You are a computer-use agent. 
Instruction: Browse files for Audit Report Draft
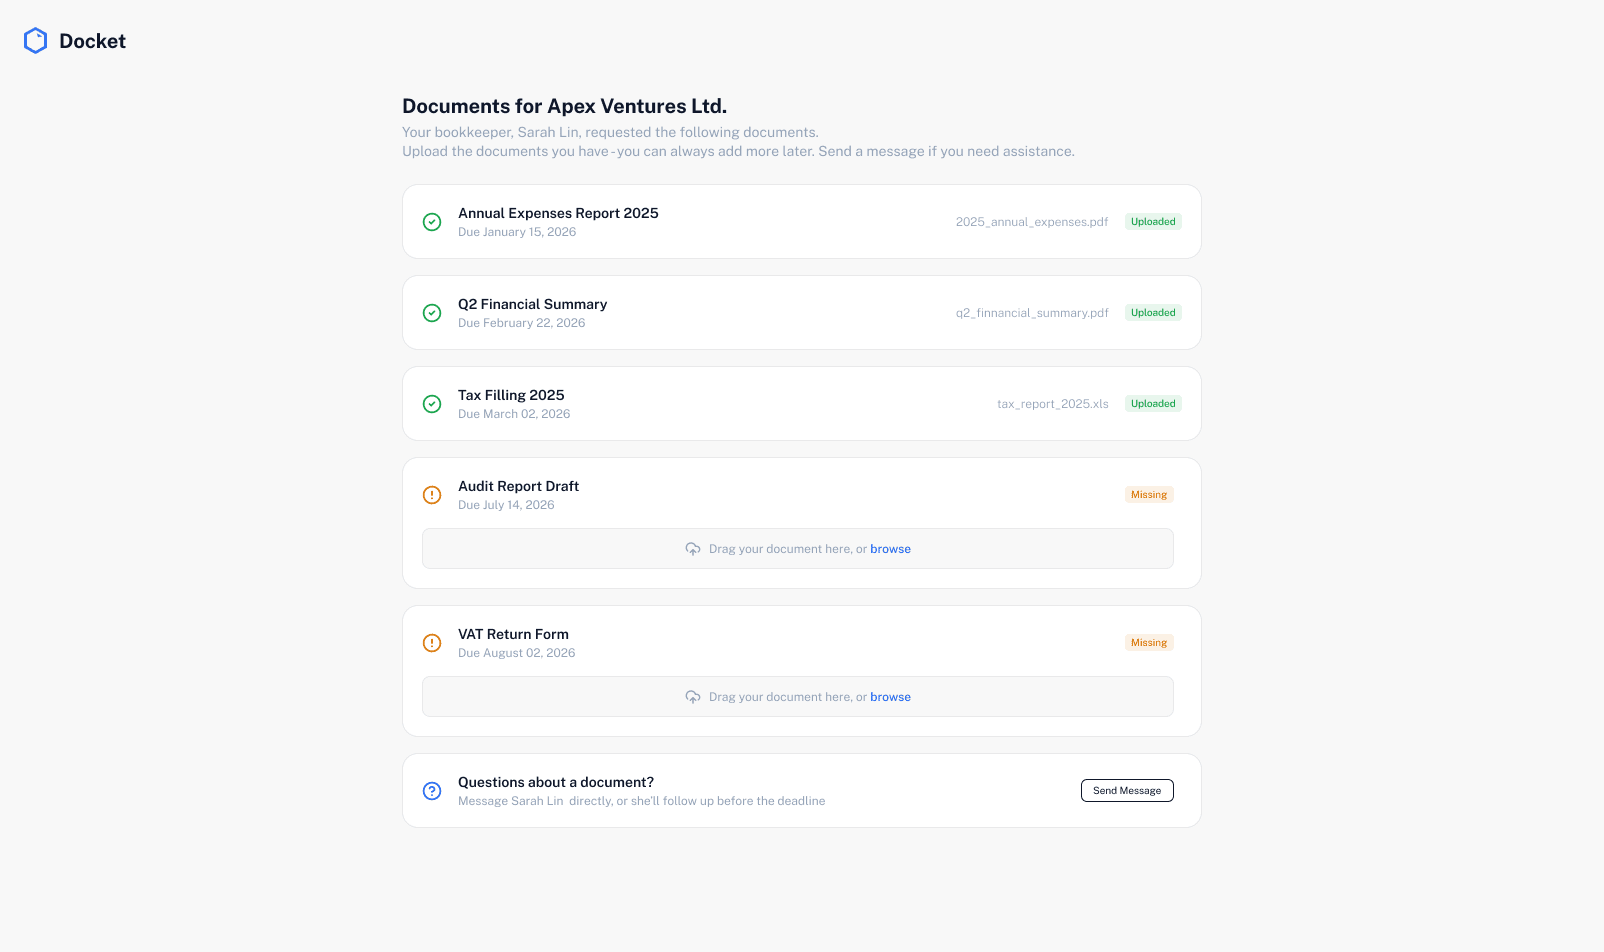point(890,549)
